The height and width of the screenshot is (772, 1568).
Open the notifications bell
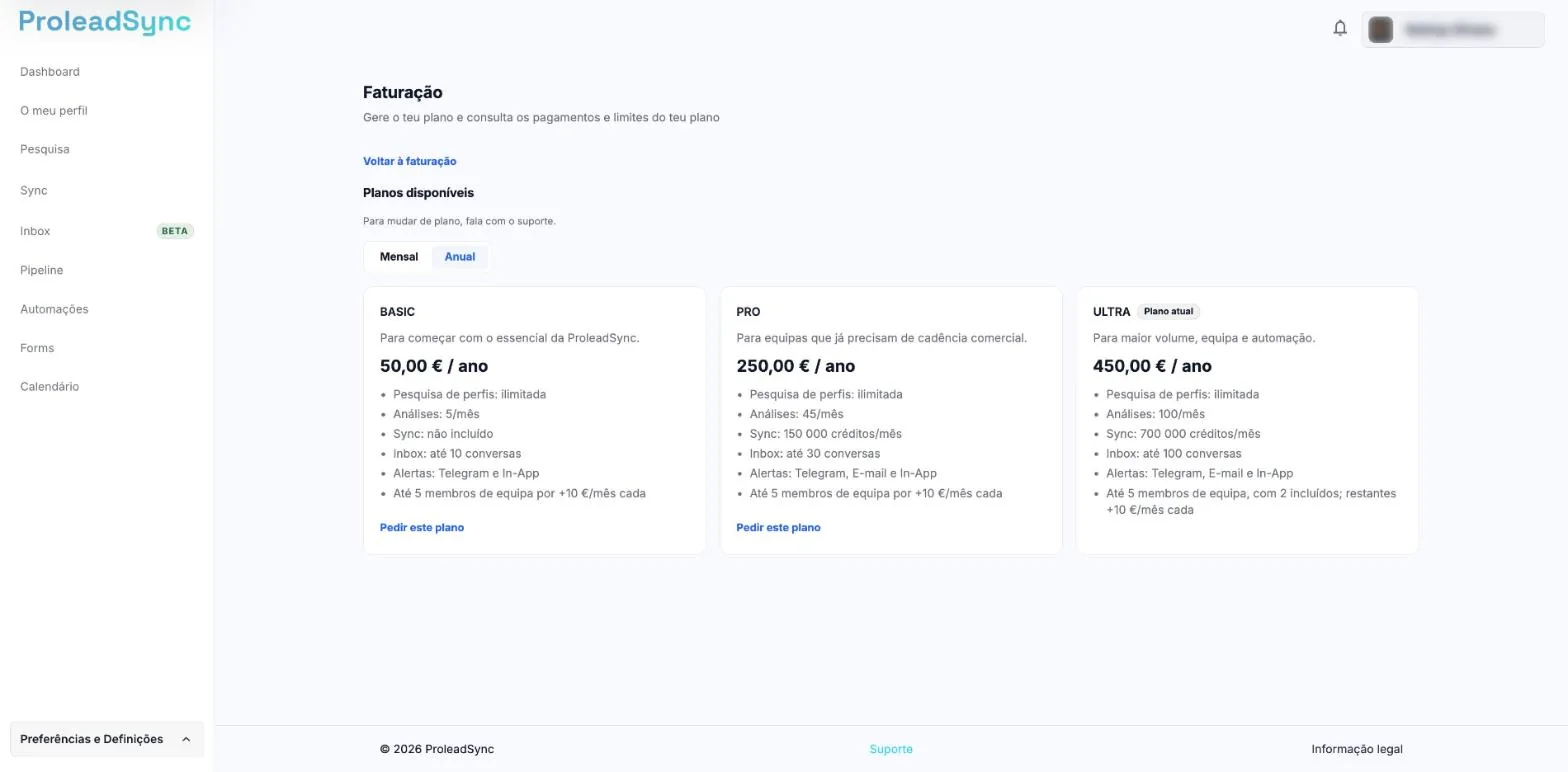coord(1340,28)
